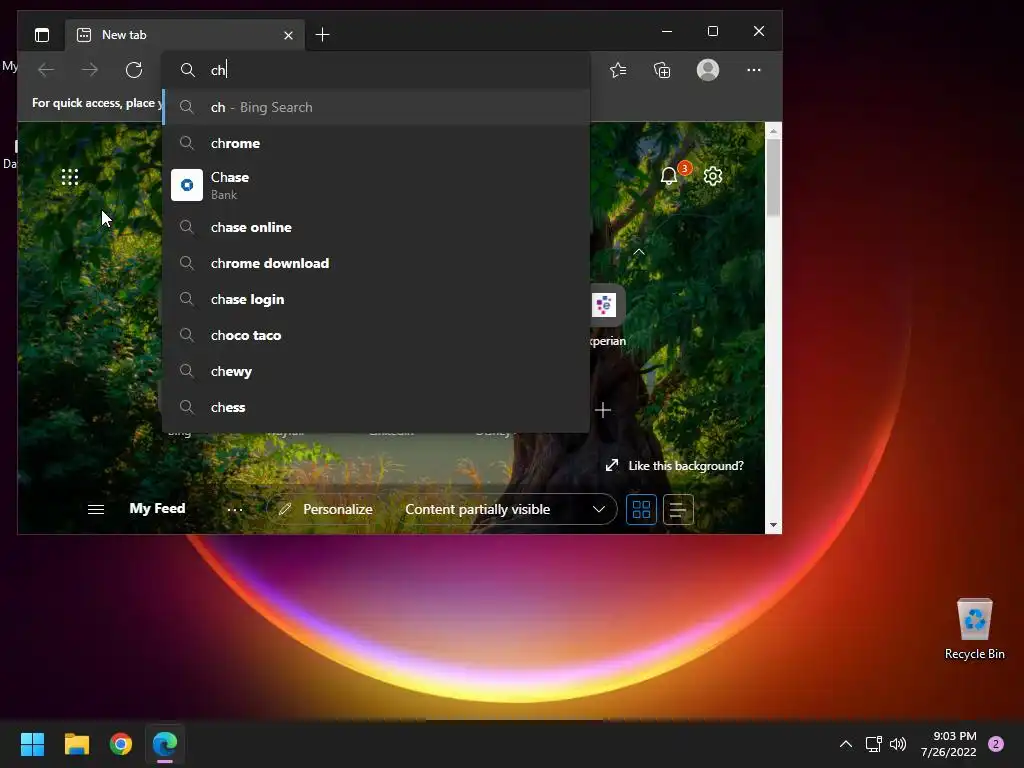1024x768 pixels.
Task: Open 'Content partially visible' dropdown
Action: [504, 509]
